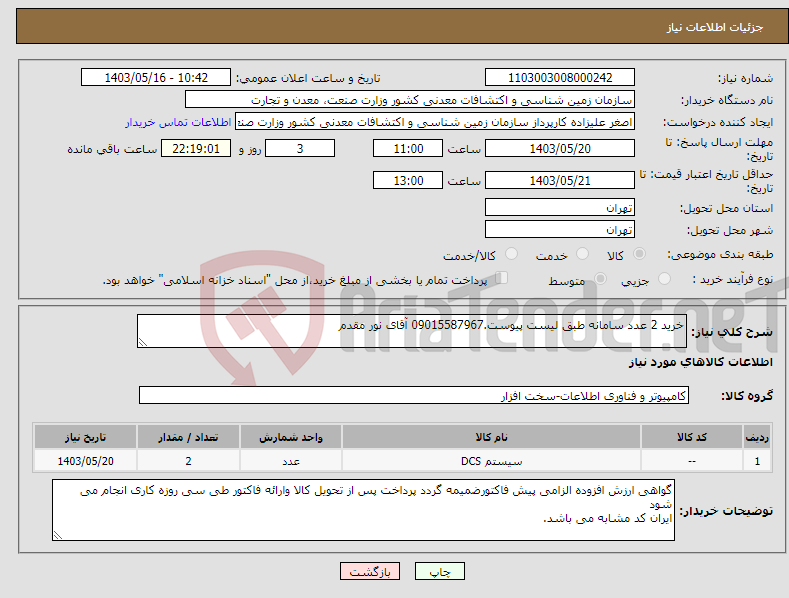
Task: Click the تاریخ نیاز column header
Action: [x=86, y=437]
